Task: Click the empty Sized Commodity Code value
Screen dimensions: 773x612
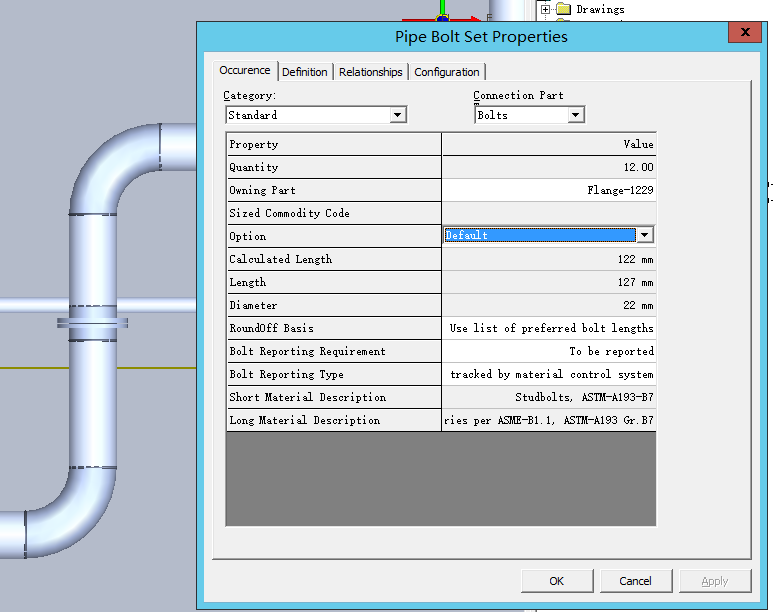Action: pos(549,213)
